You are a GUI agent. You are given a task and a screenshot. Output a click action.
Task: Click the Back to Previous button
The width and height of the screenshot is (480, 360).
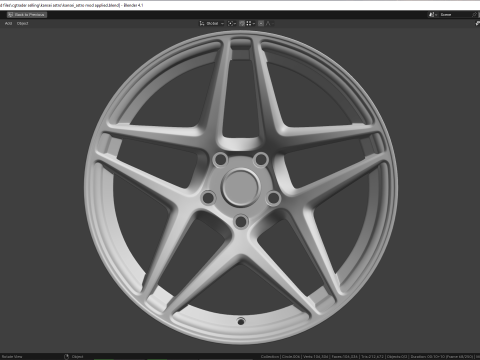click(27, 15)
